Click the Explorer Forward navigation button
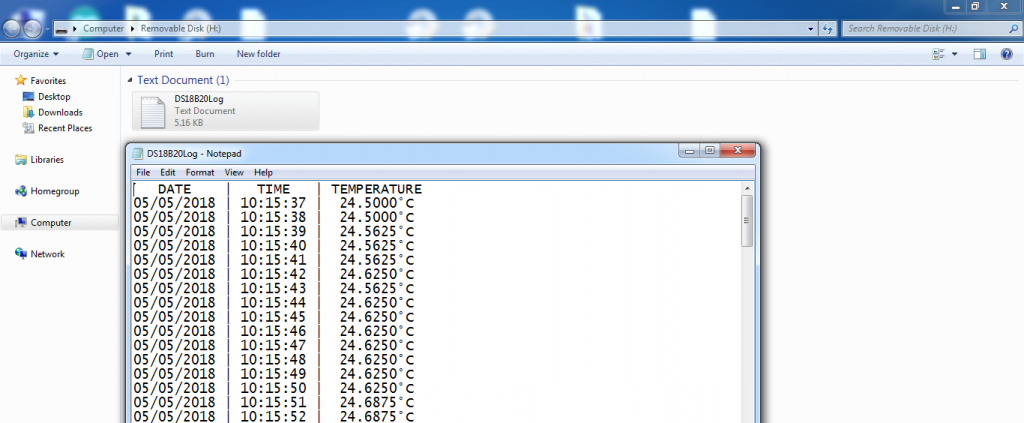The width and height of the screenshot is (1024, 423). (33, 29)
